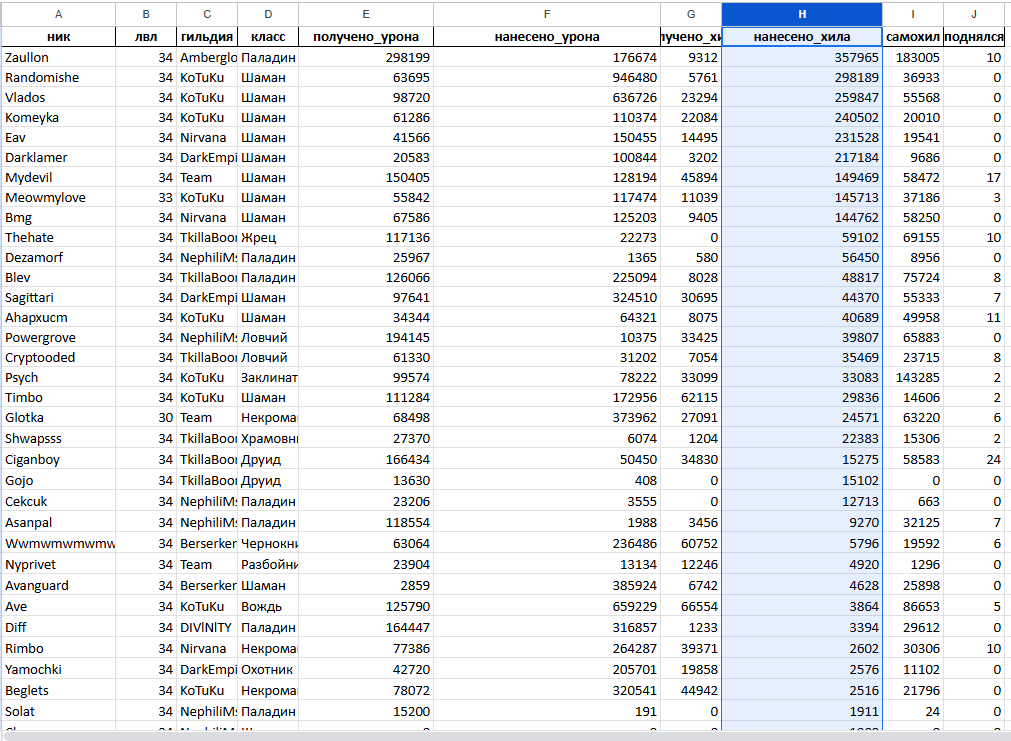The width and height of the screenshot is (1011, 741).
Task: Click the 'самохил' header cell
Action: click(912, 37)
